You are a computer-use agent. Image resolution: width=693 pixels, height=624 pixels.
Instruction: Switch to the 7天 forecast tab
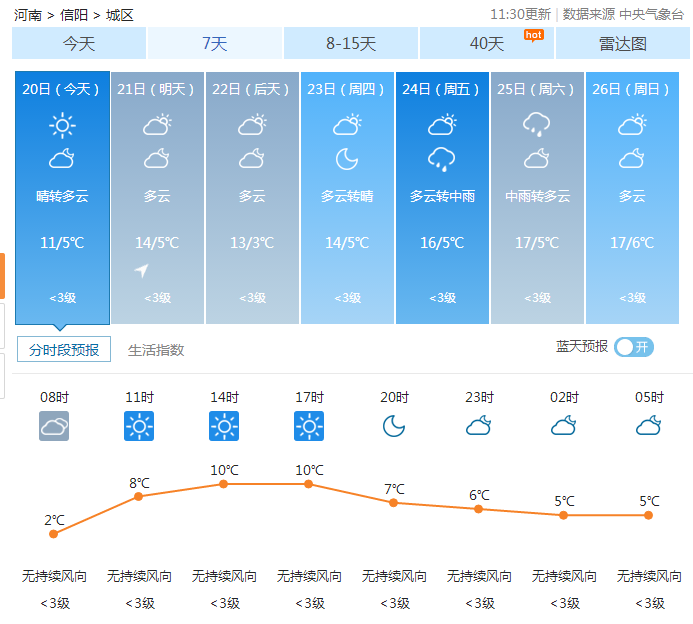click(x=215, y=44)
